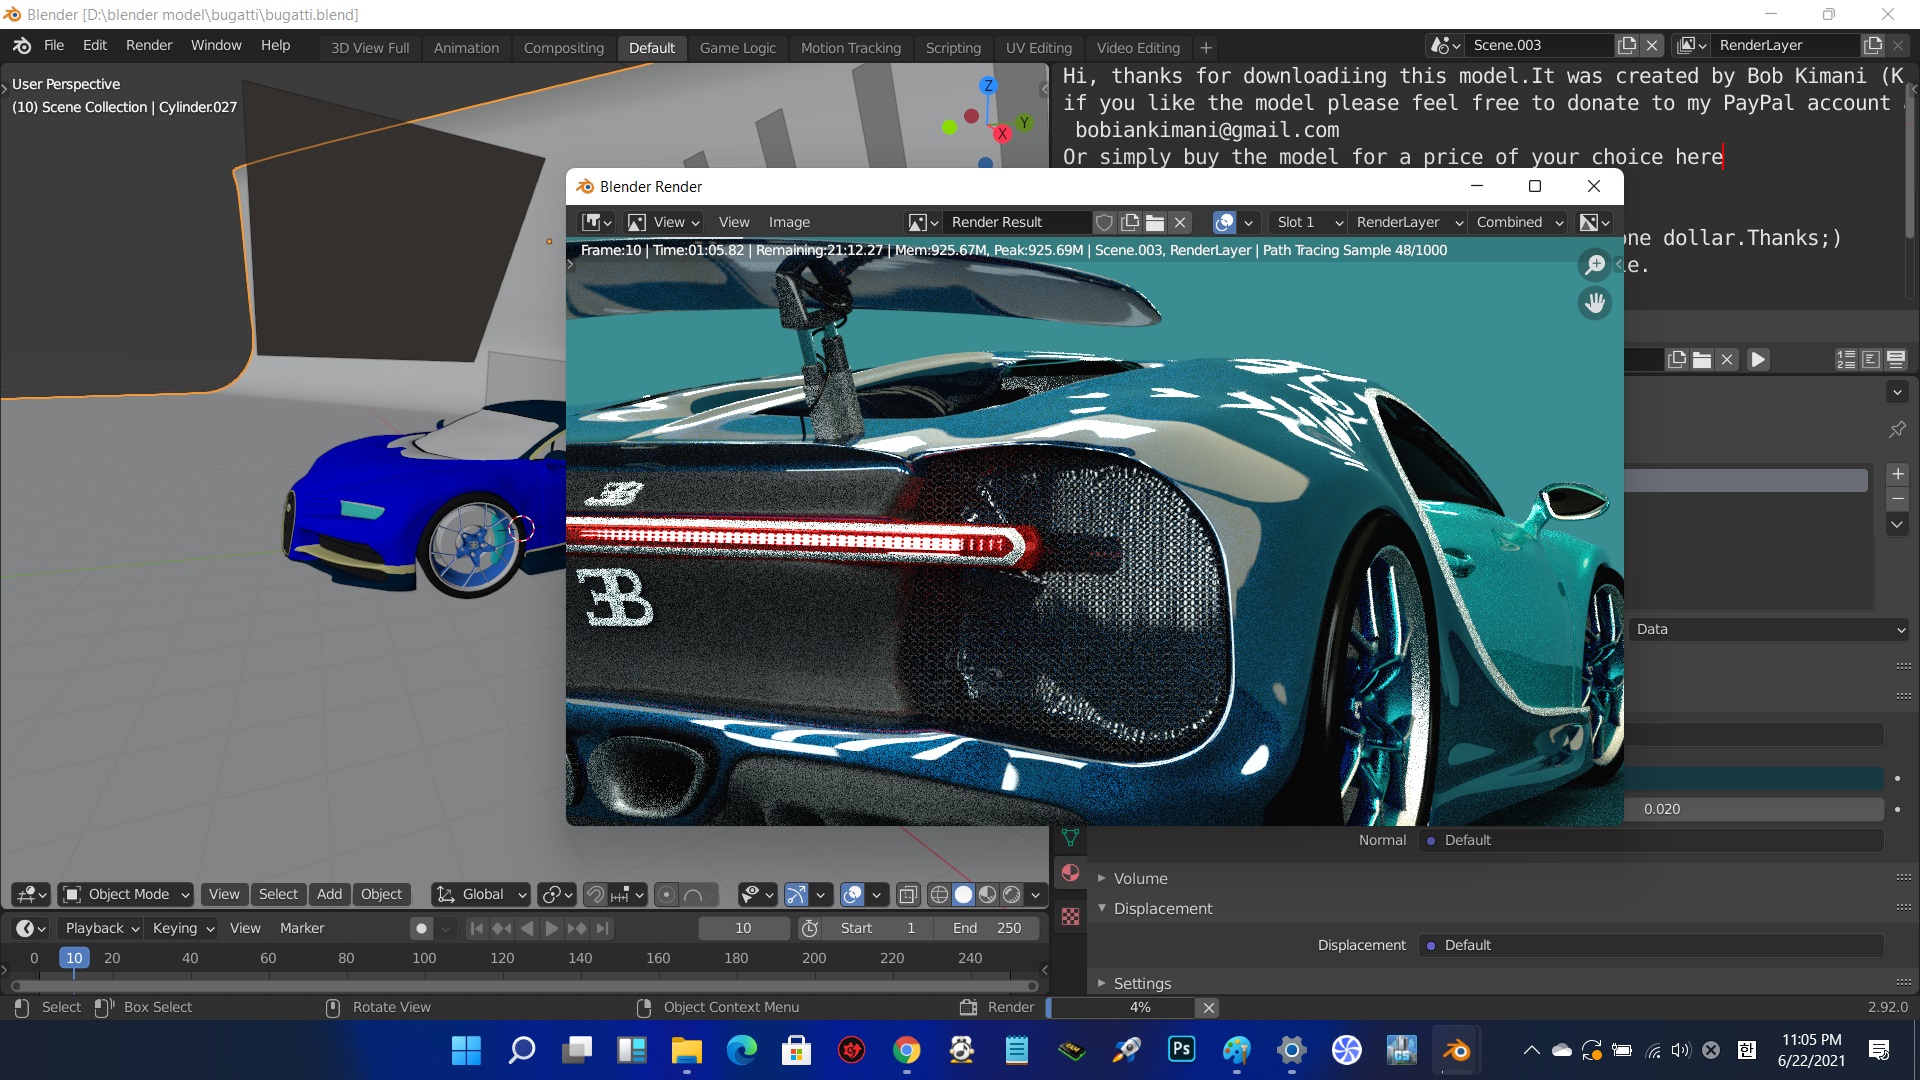Jump to the next keyframe
The image size is (1920, 1080).
[x=577, y=928]
